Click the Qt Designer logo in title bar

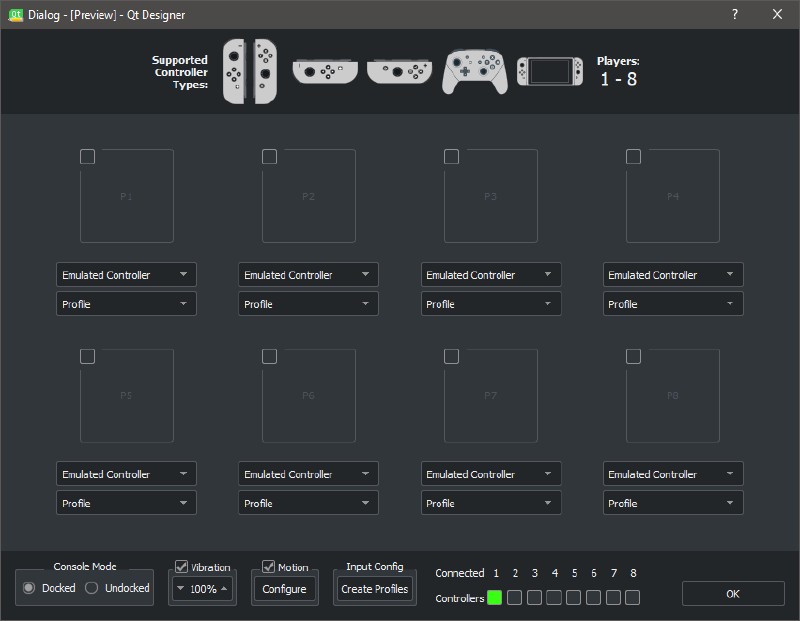[x=16, y=15]
